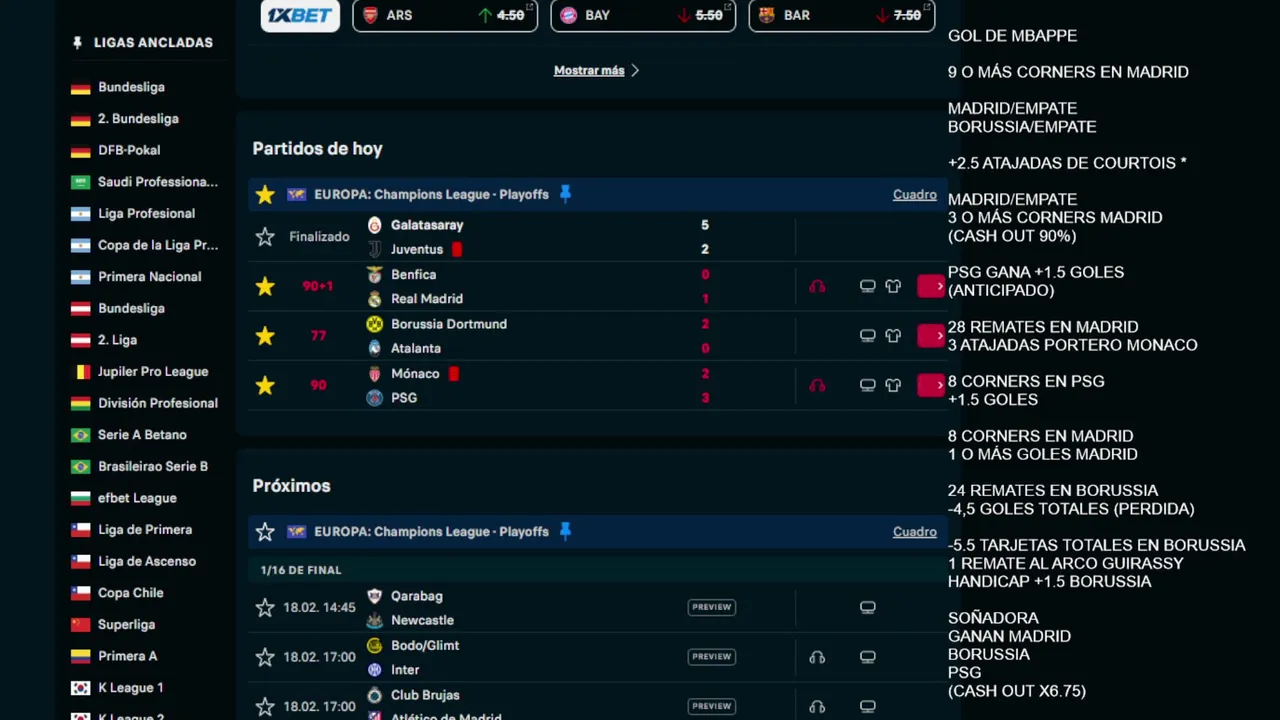Open Copa Chile in sidebar
Image resolution: width=1280 pixels, height=720 pixels.
click(130, 593)
